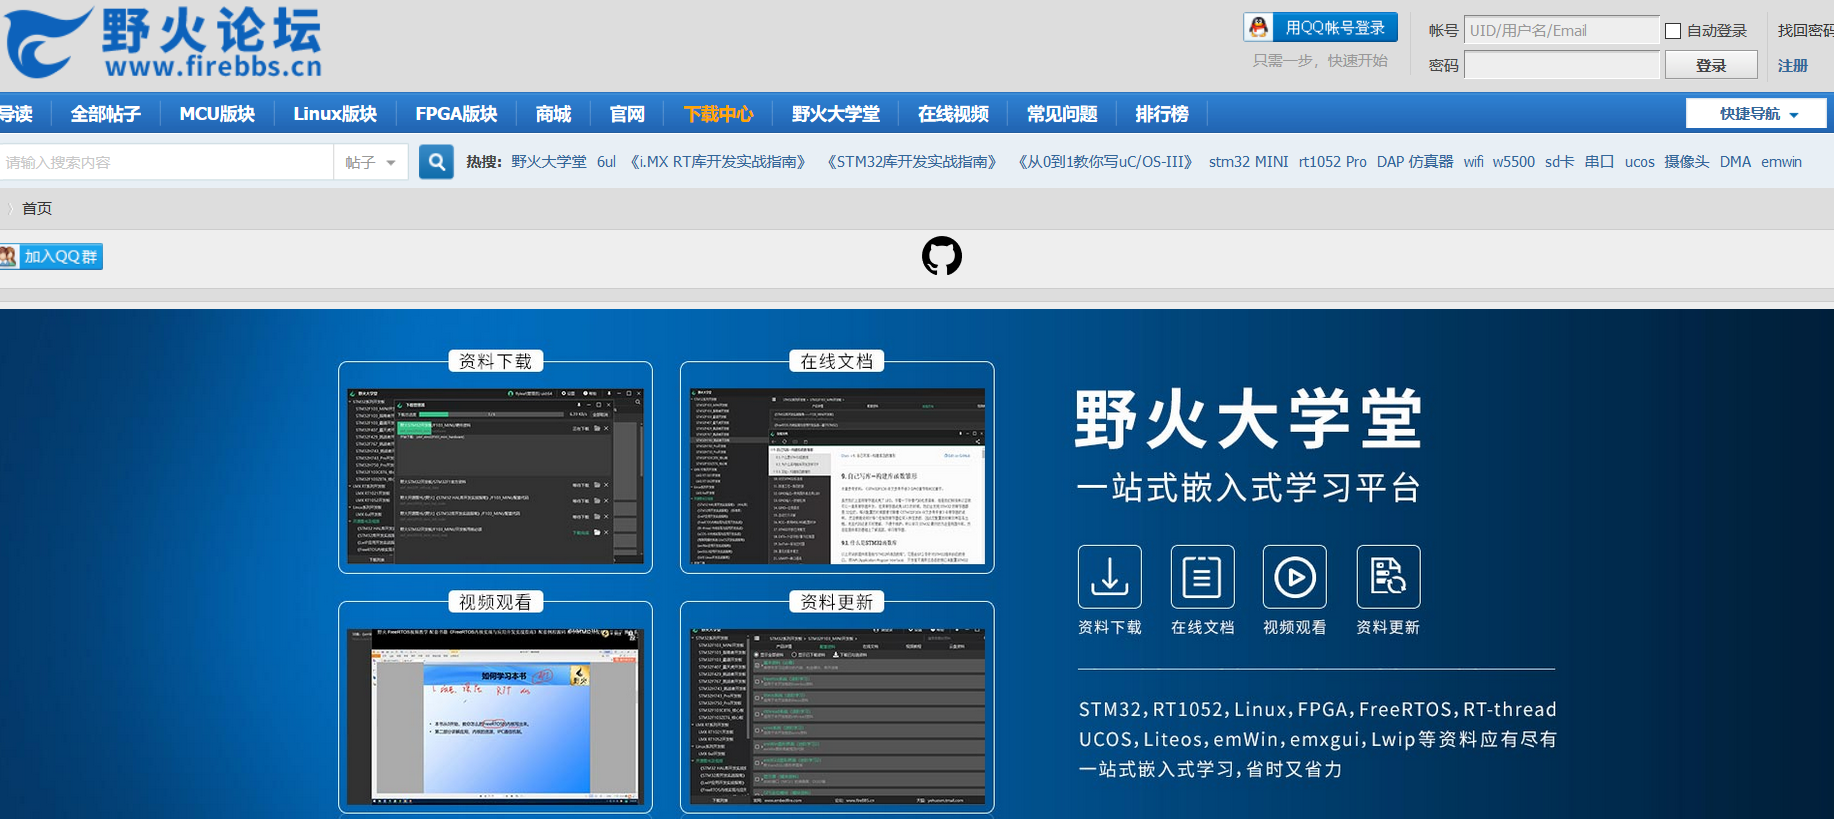Click hot search 《i.MX RT库开发实战指南》
Viewport: 1834px width, 819px height.
pyautogui.click(x=718, y=162)
